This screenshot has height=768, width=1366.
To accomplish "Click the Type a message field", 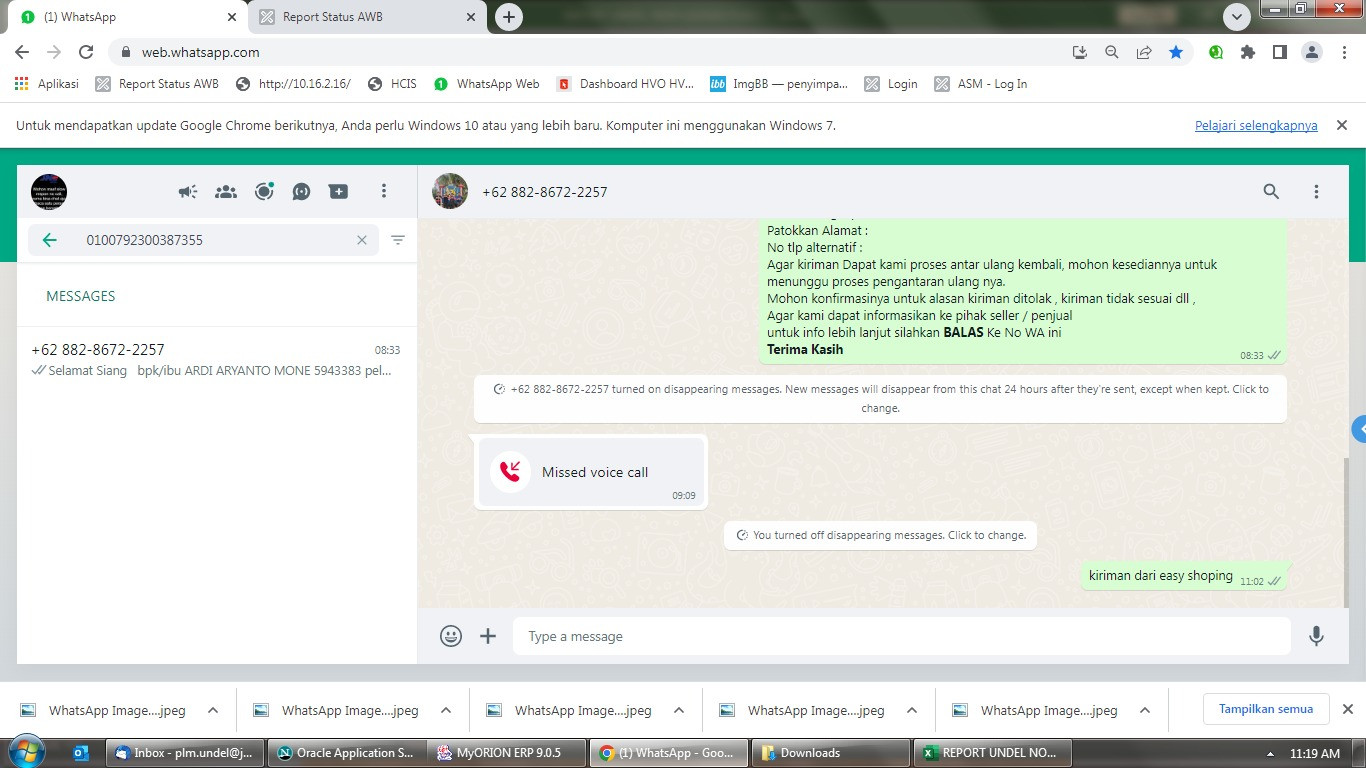I will 901,636.
